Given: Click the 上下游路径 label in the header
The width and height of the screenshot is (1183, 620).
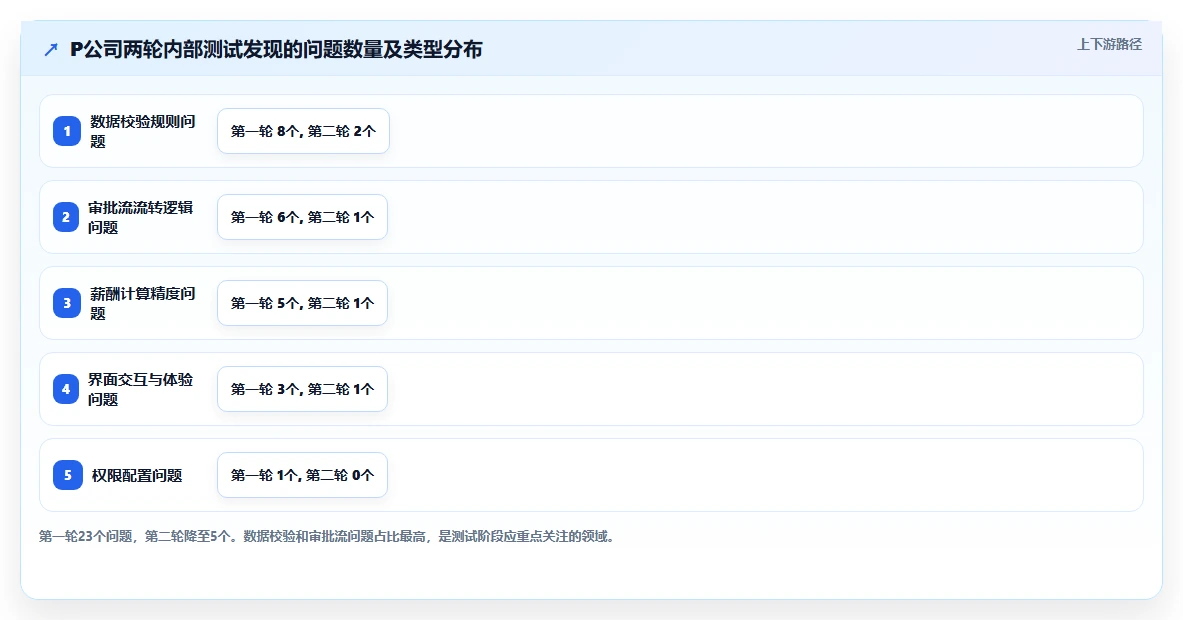Looking at the screenshot, I should [x=1109, y=45].
